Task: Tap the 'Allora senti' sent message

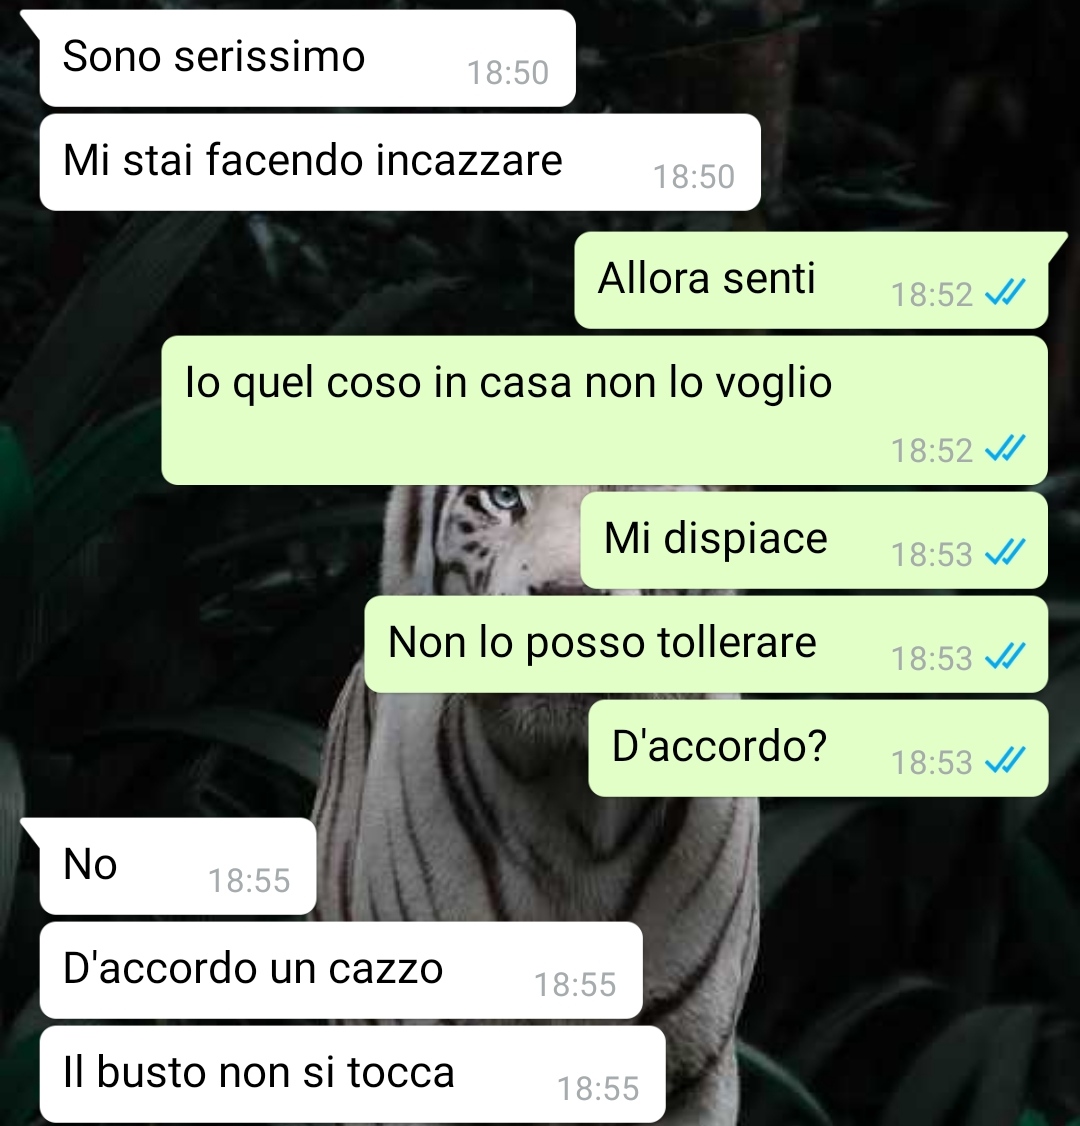Action: coord(811,280)
